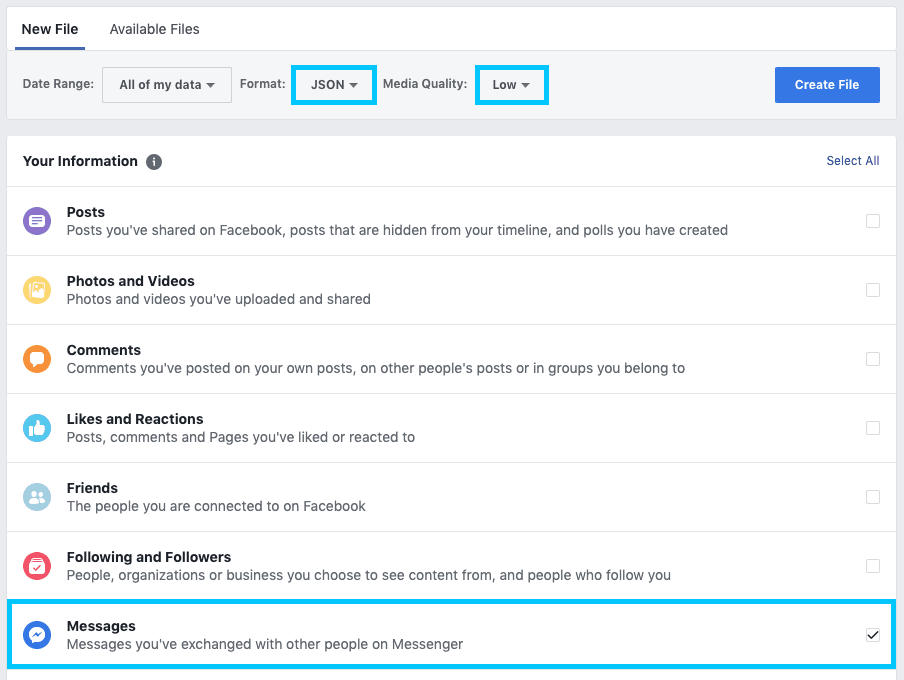Enable the Friends checkbox
Viewport: 904px width, 680px height.
pyautogui.click(x=873, y=497)
